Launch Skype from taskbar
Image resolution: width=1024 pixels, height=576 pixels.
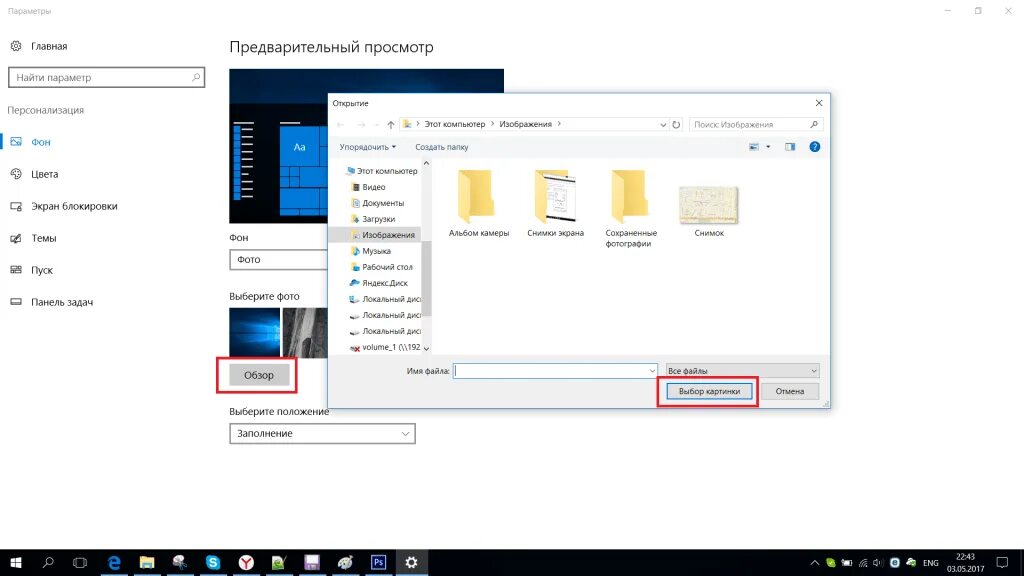[x=213, y=562]
